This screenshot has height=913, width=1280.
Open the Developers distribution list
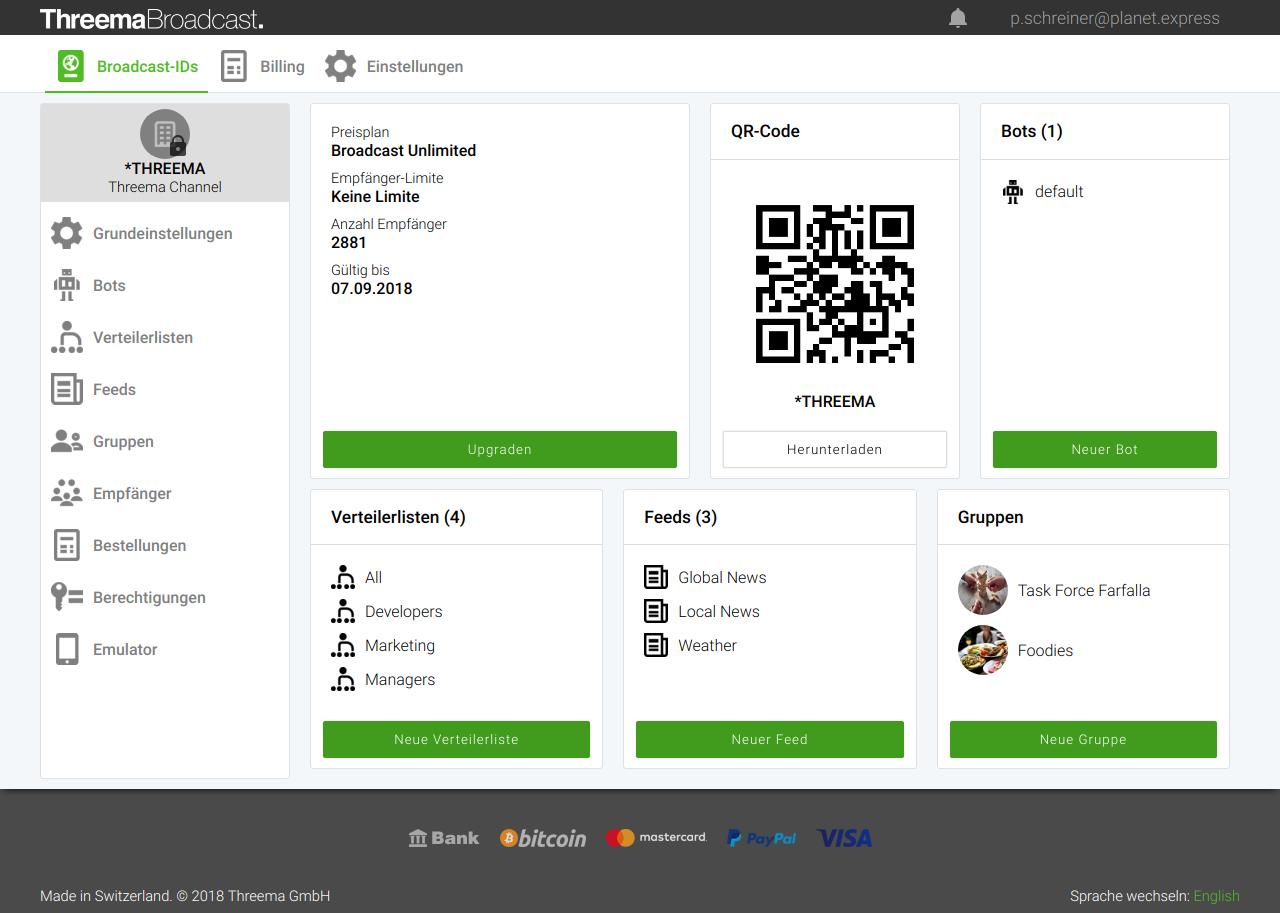point(404,612)
